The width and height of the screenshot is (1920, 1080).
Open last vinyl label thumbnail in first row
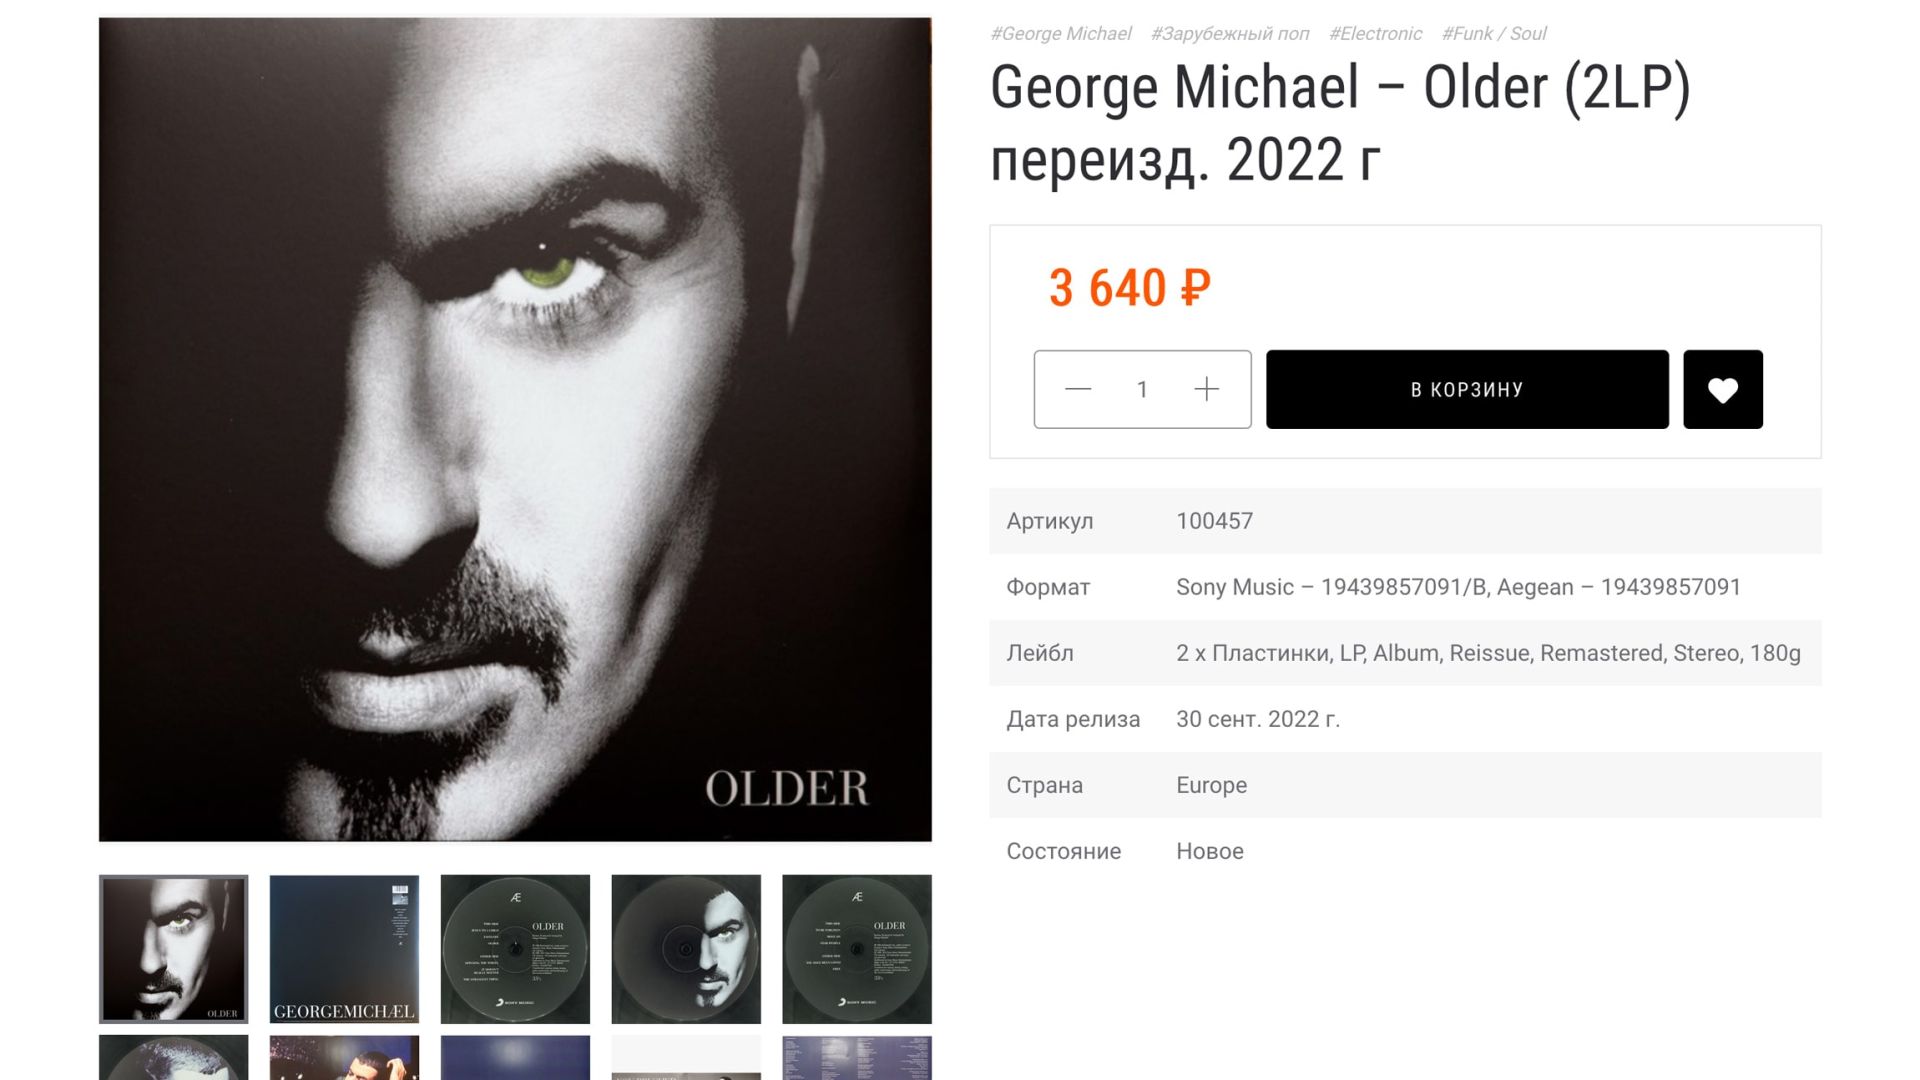coord(856,949)
